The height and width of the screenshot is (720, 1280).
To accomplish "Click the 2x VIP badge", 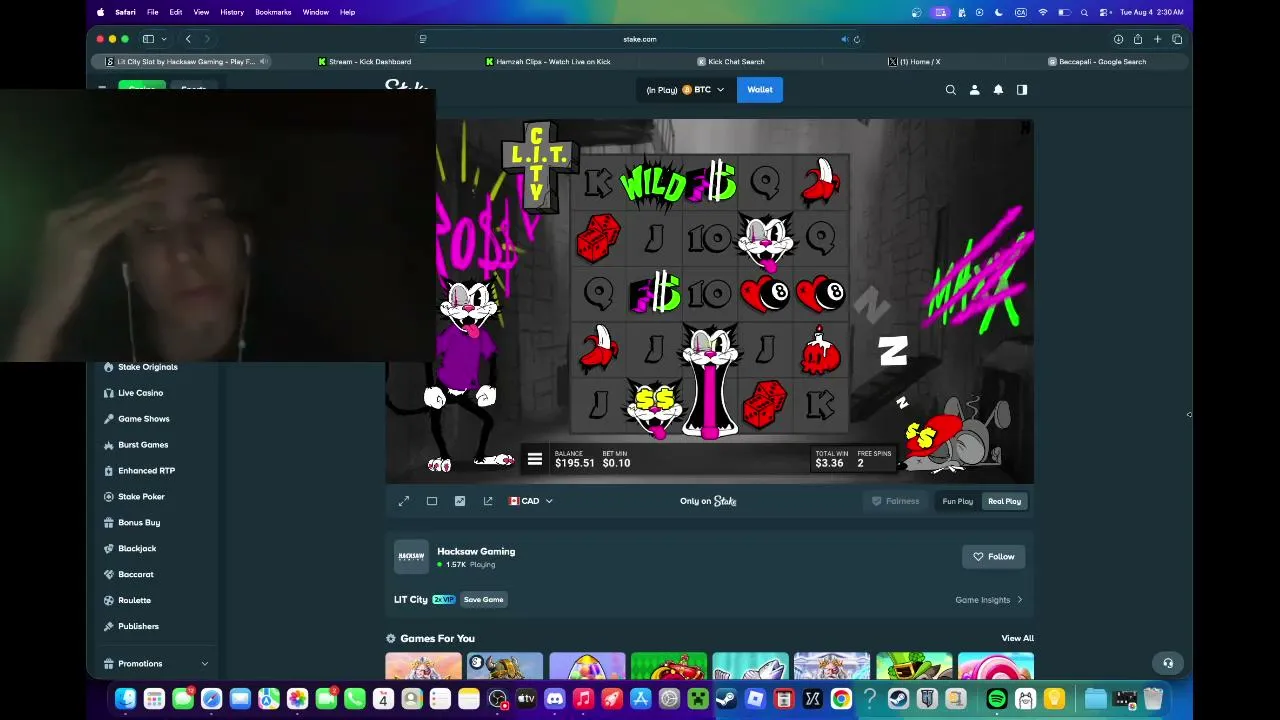I will pyautogui.click(x=444, y=600).
